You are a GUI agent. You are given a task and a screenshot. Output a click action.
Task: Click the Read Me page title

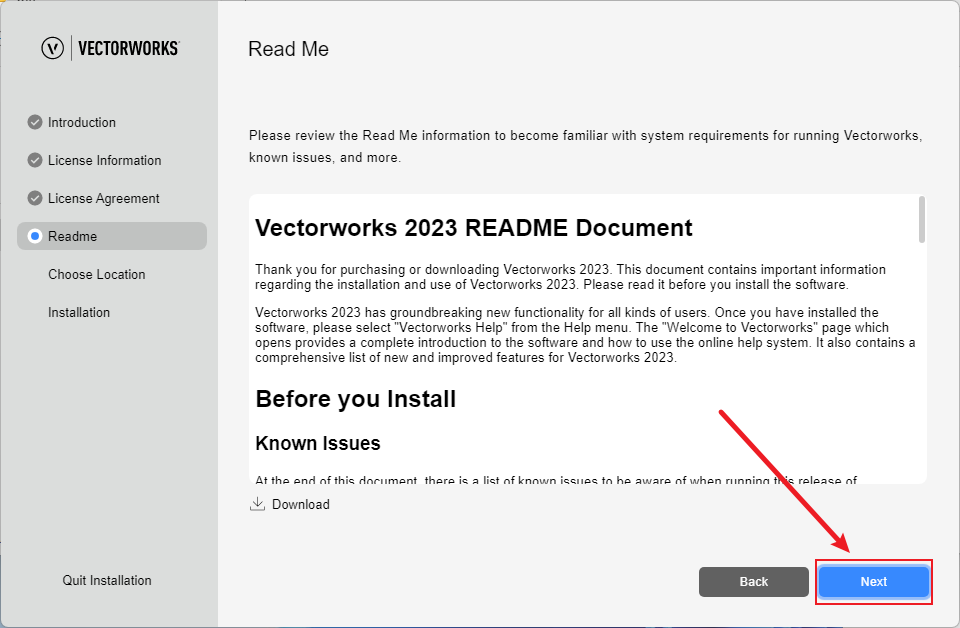(x=288, y=49)
